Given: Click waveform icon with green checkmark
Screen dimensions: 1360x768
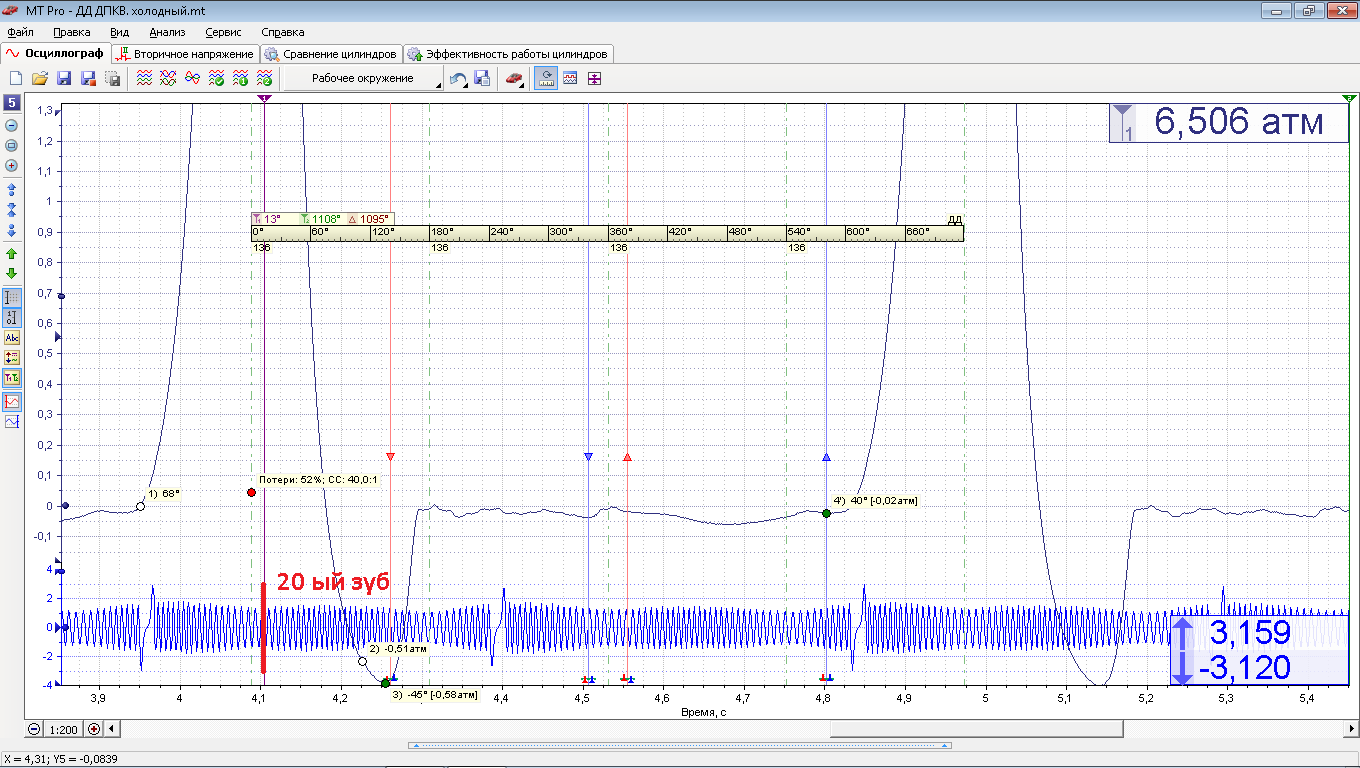Looking at the screenshot, I should point(217,78).
